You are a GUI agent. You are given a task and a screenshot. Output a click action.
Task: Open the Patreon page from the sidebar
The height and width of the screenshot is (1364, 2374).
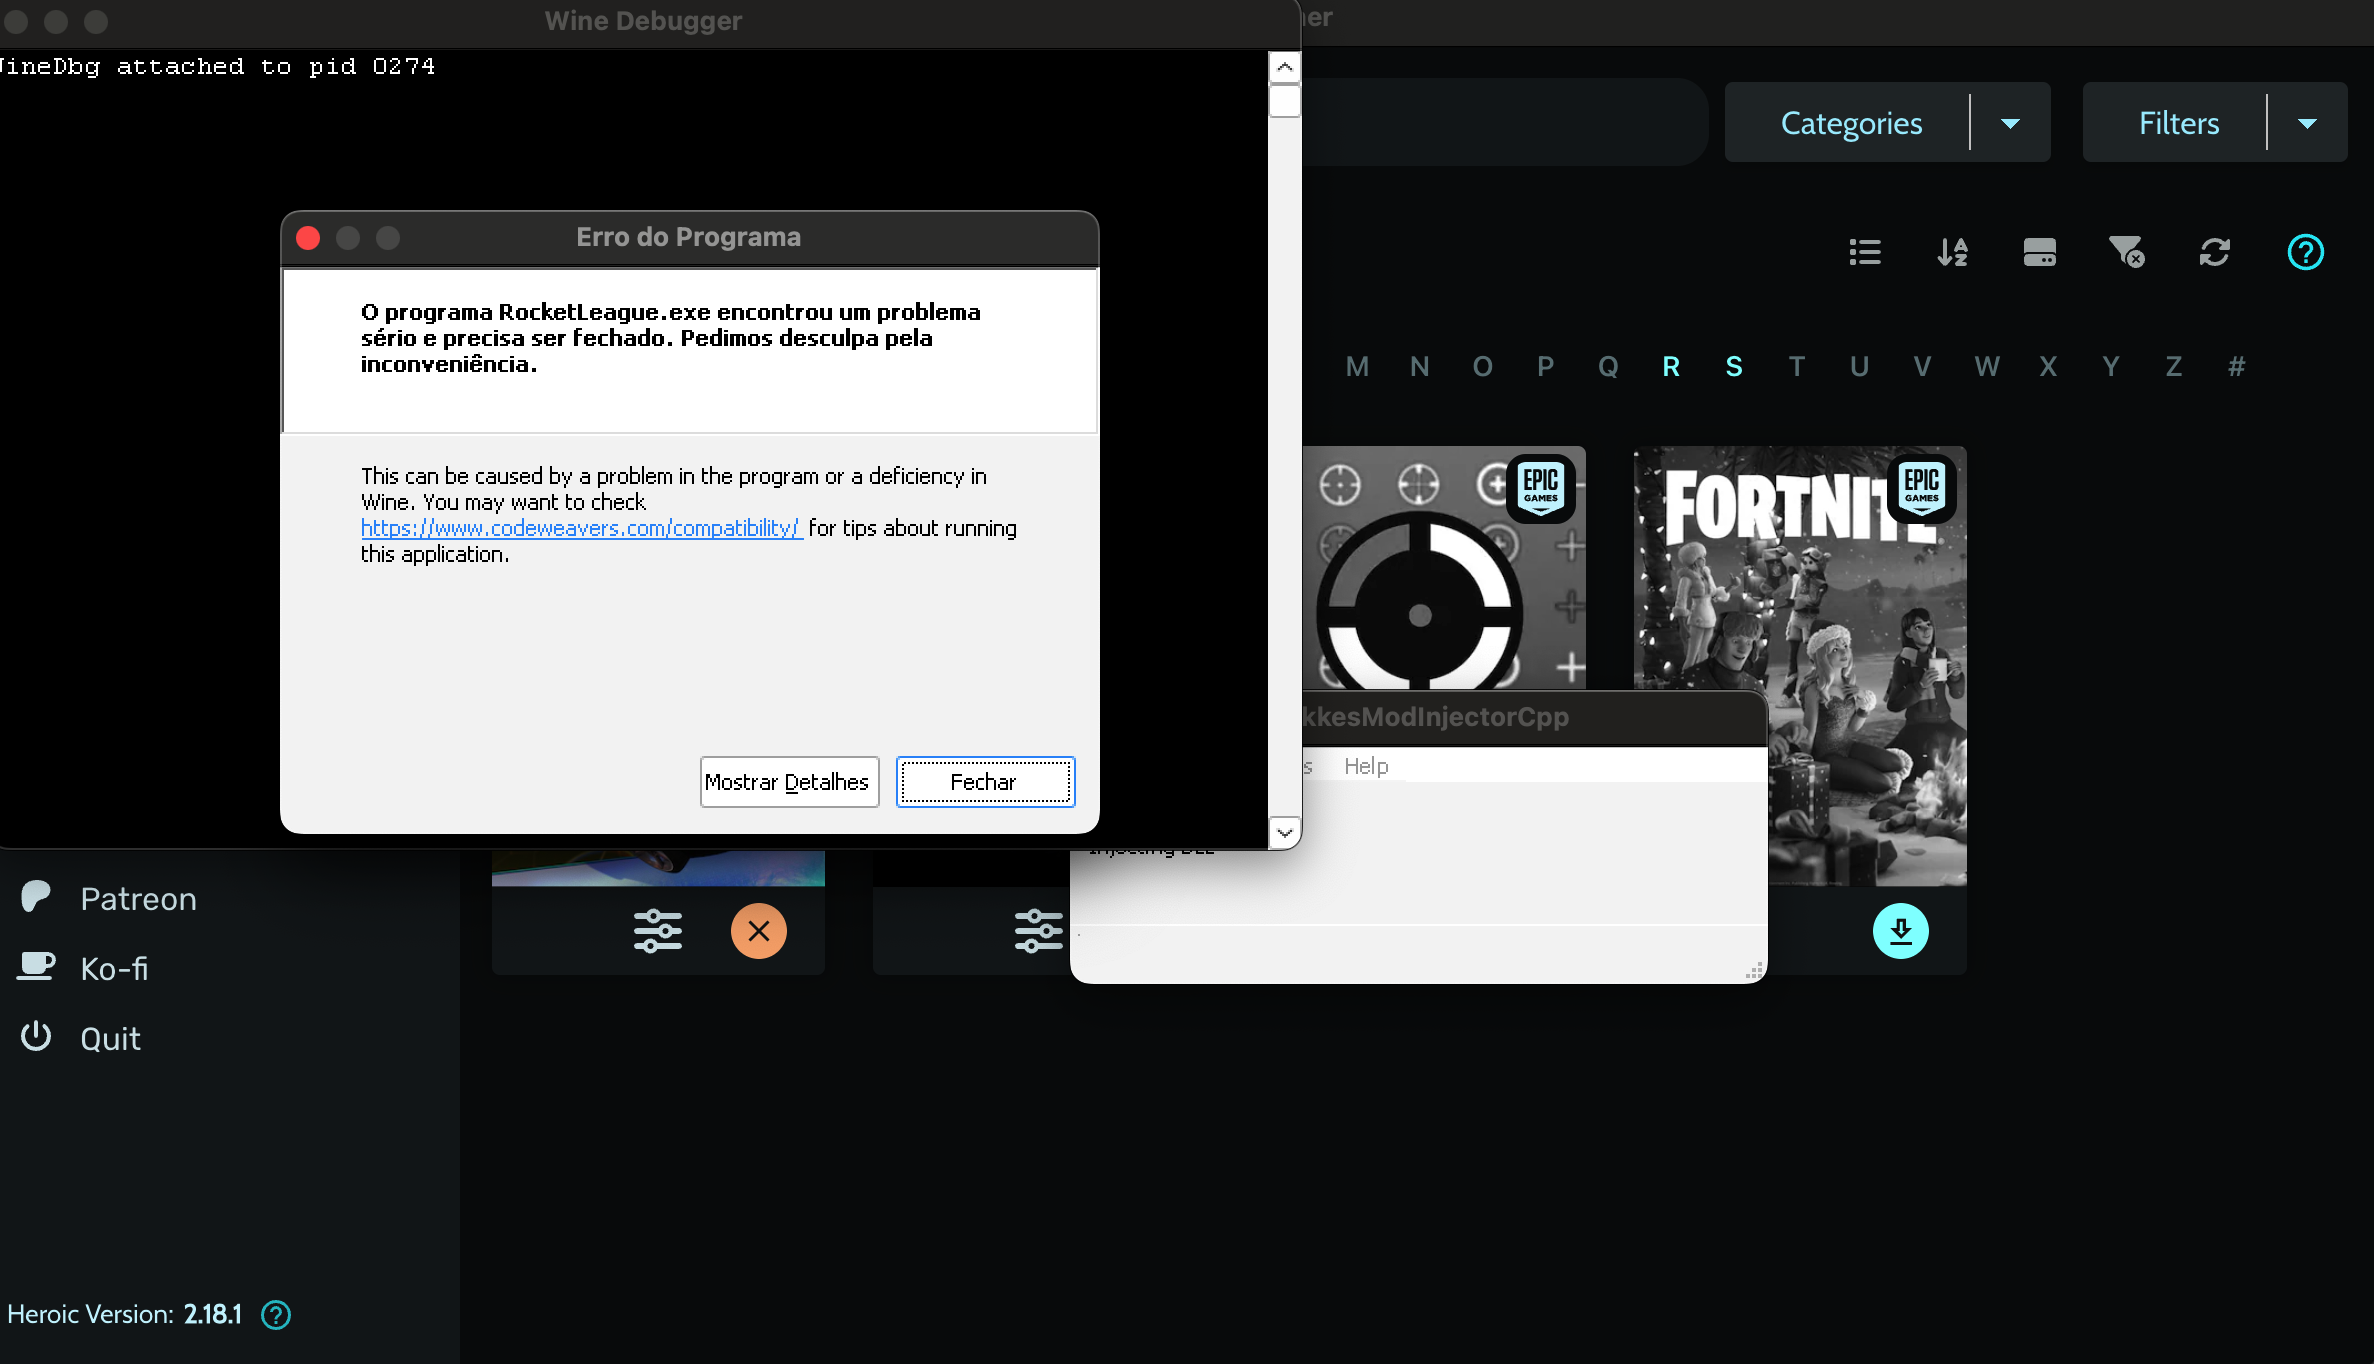click(x=138, y=897)
